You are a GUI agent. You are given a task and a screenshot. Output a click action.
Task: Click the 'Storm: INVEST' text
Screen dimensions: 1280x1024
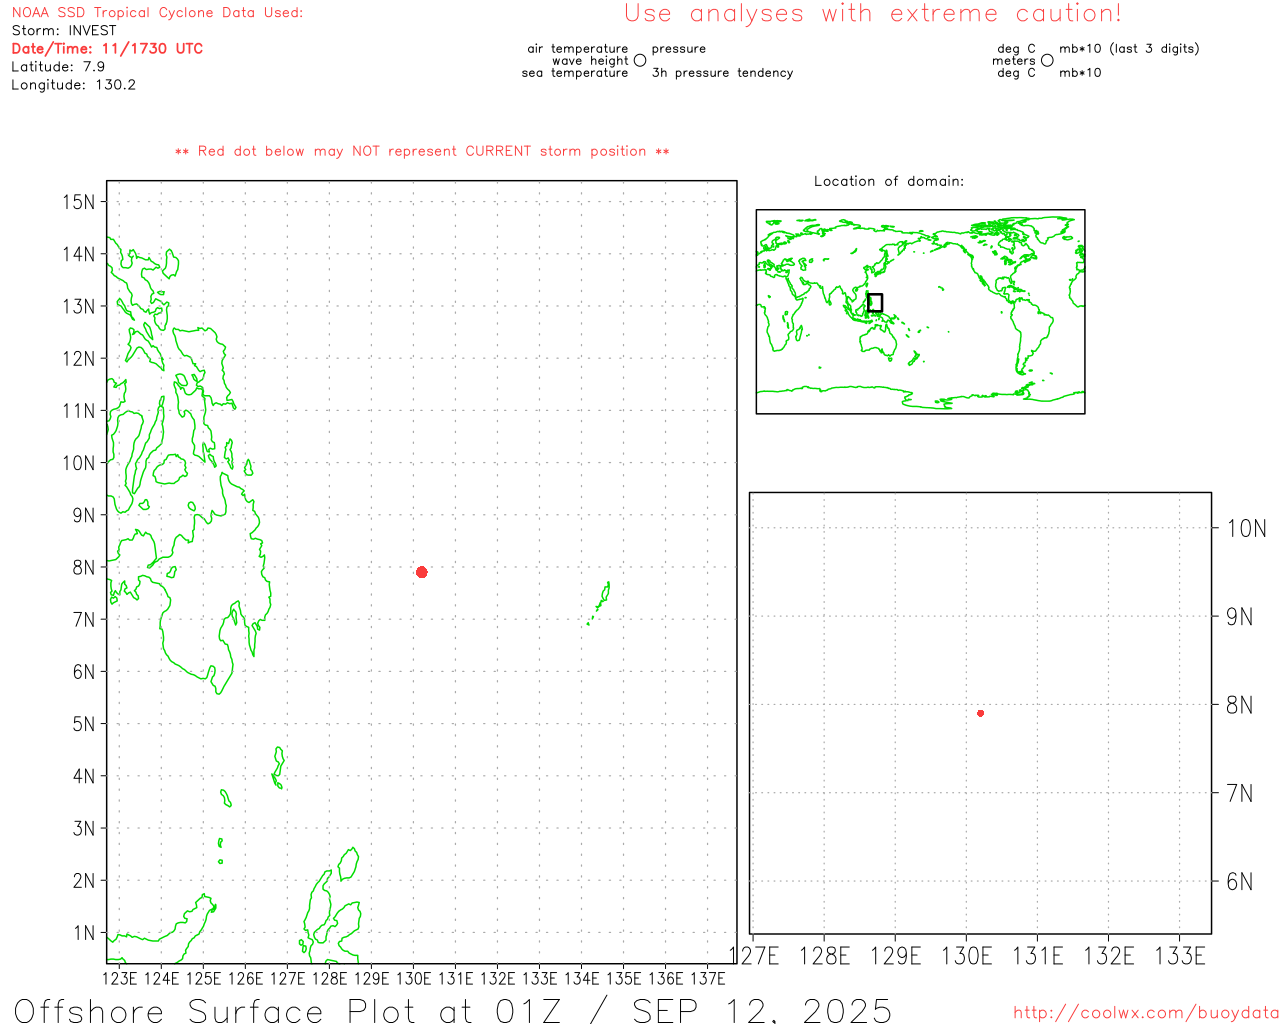point(64,31)
